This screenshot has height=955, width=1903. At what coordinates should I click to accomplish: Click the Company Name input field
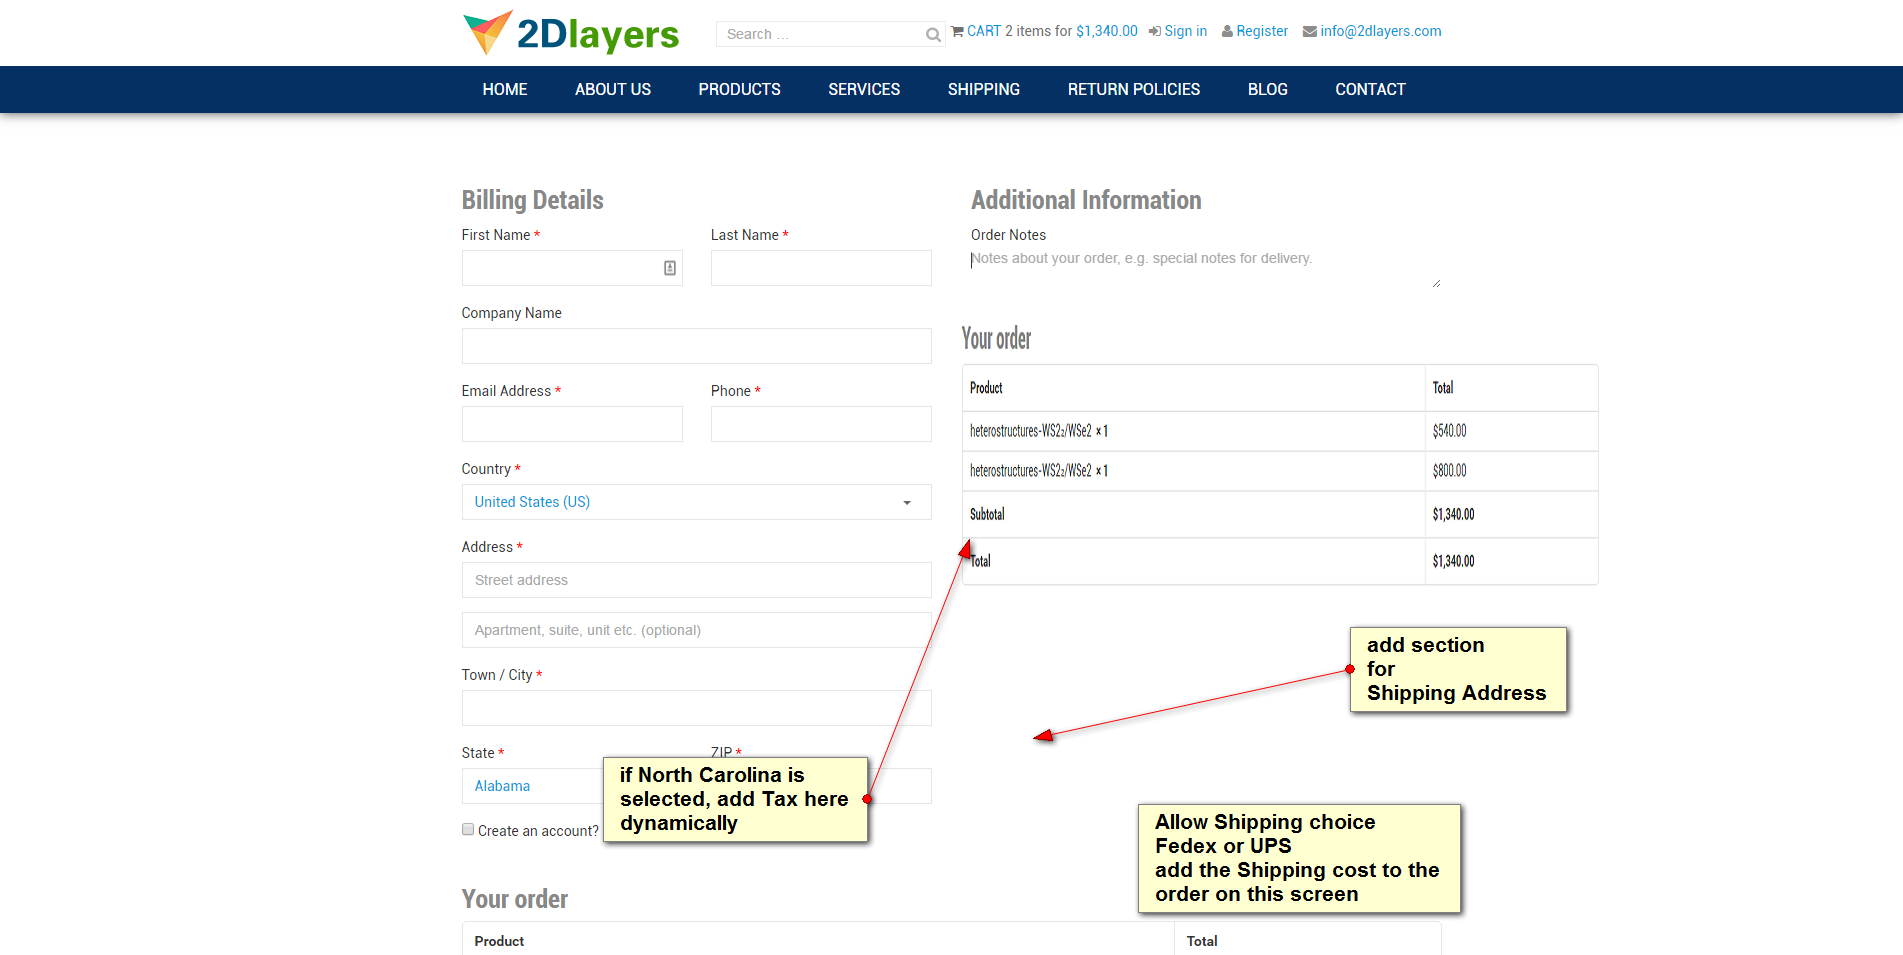pos(696,346)
